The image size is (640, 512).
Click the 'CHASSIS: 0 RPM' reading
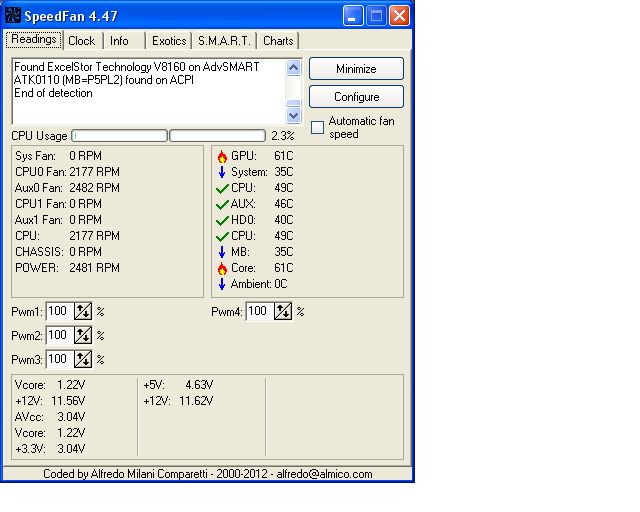coord(58,252)
